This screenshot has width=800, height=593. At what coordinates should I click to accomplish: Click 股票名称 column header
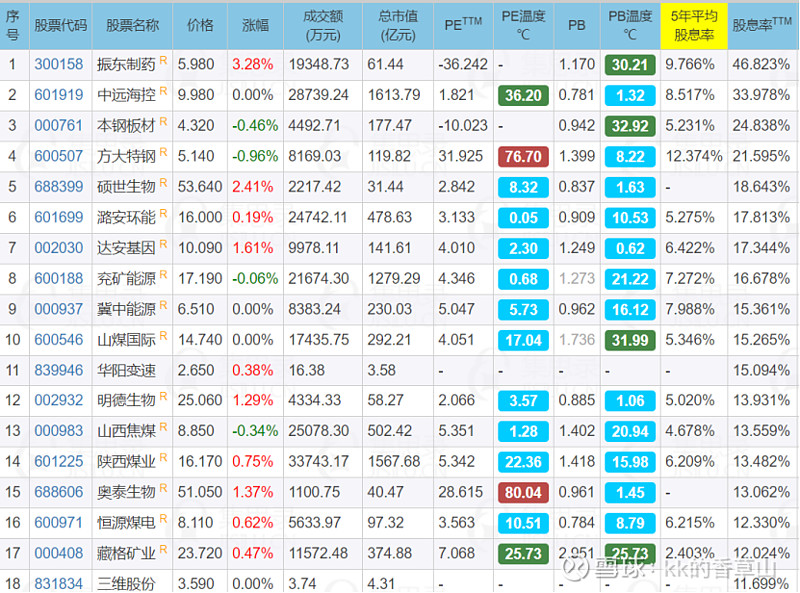(x=133, y=26)
